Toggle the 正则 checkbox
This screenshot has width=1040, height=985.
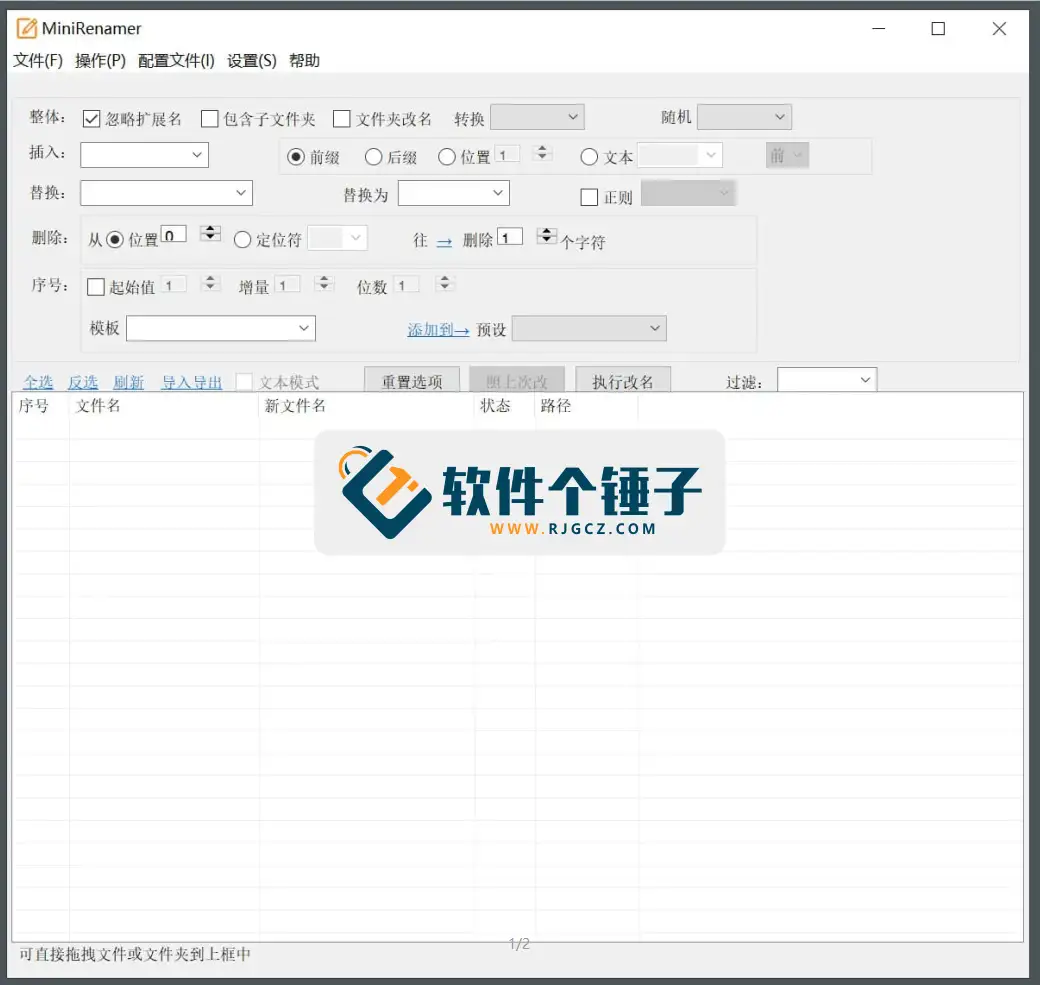point(589,197)
